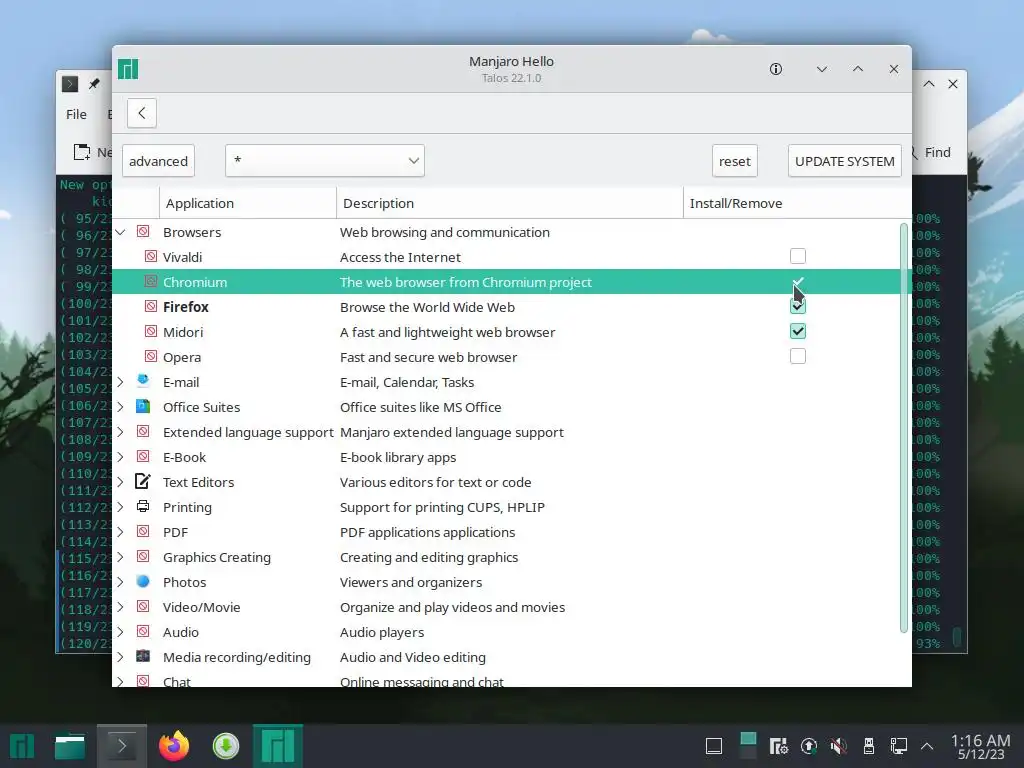Expand the Video/Movie category
The width and height of the screenshot is (1024, 768).
[121, 607]
